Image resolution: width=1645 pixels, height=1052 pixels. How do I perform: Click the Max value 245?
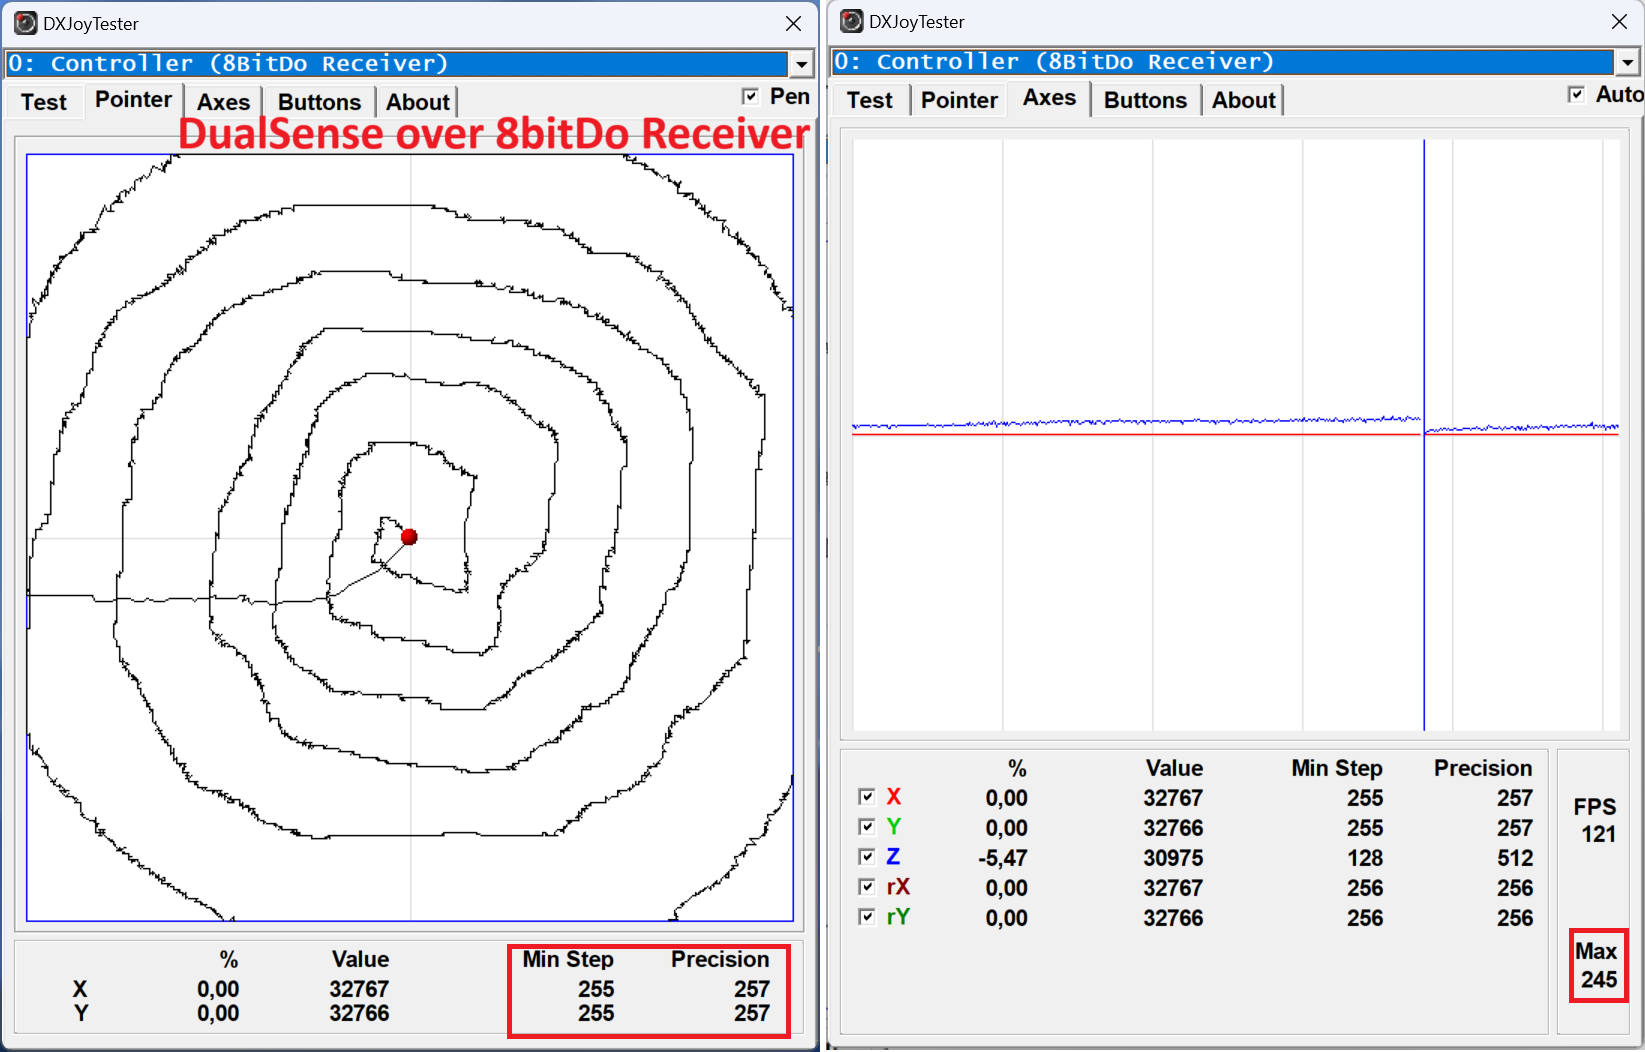coord(1598,979)
